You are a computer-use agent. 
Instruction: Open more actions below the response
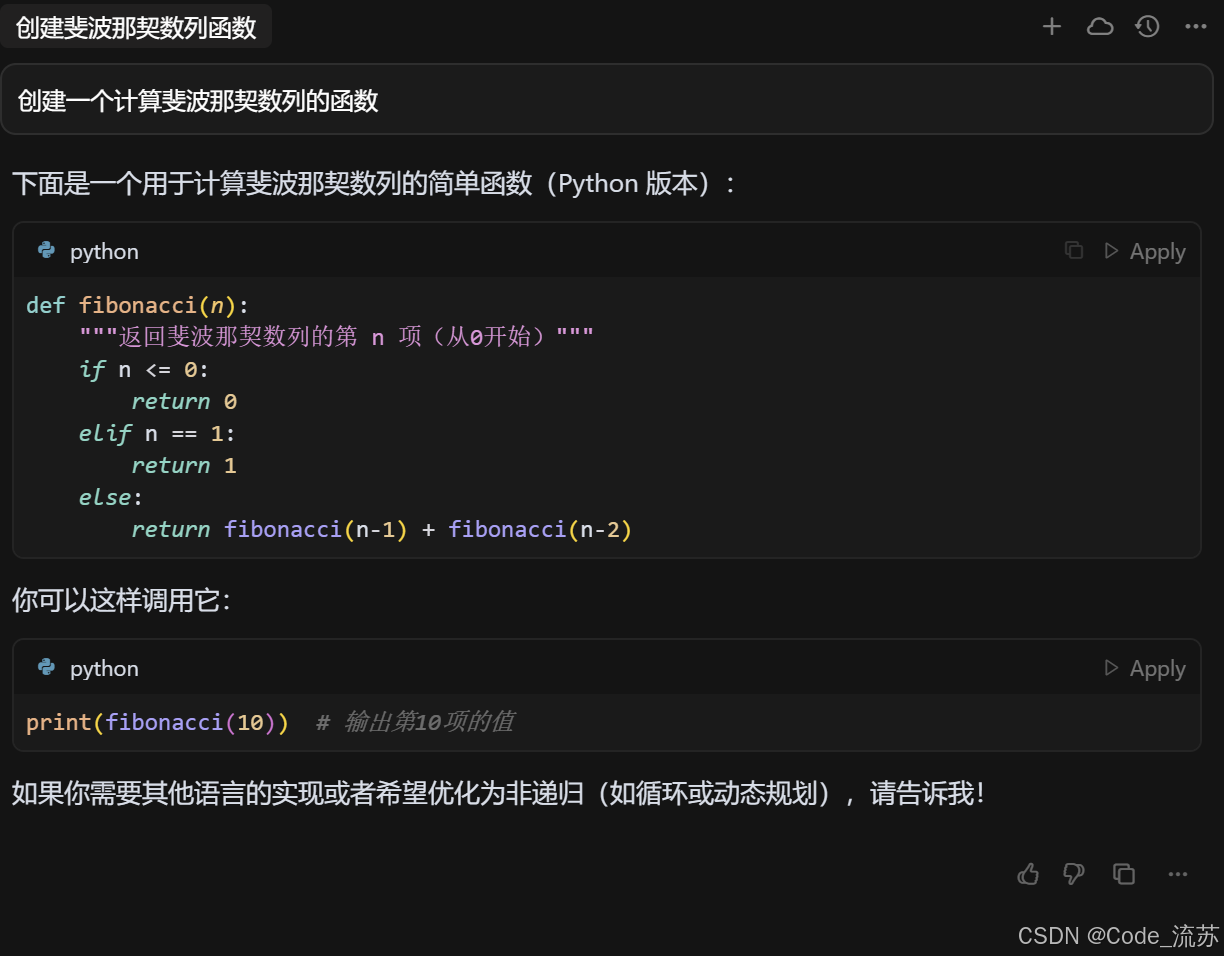click(1178, 874)
